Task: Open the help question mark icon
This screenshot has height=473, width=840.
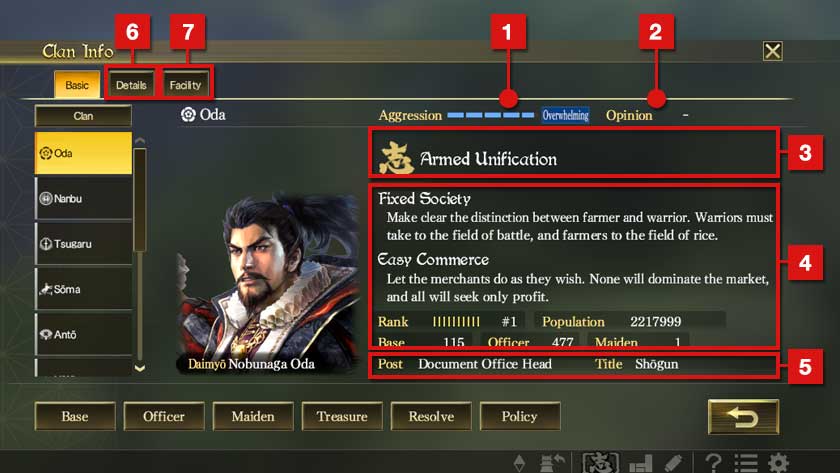Action: coord(712,463)
